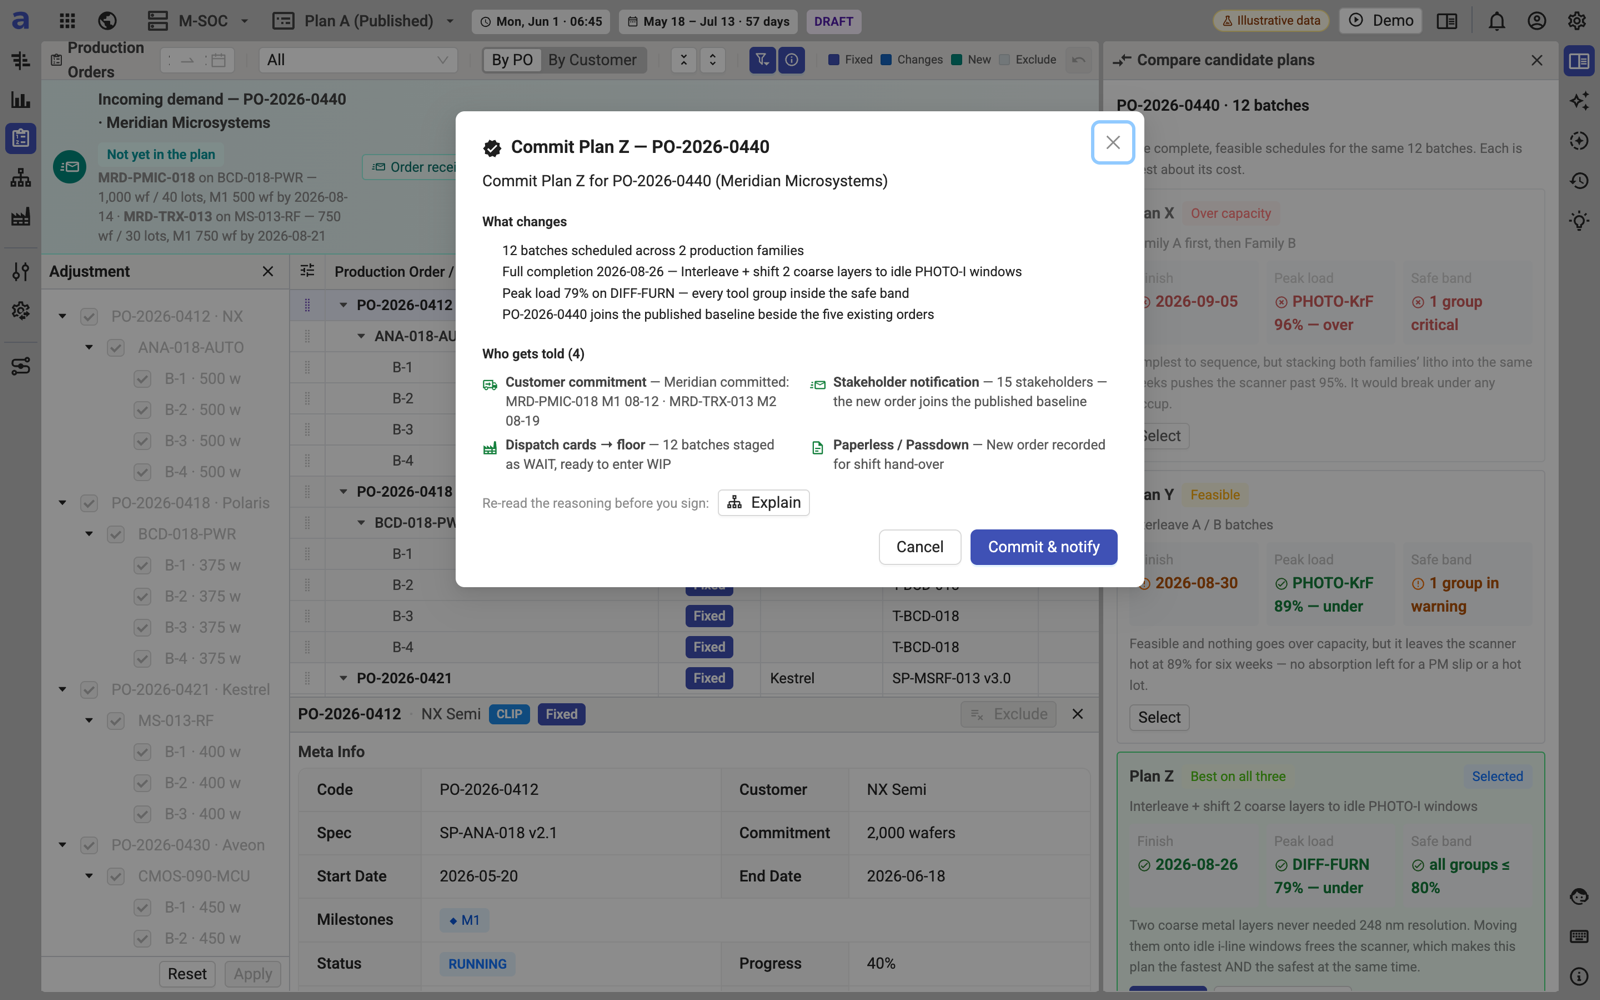Open settings gear in top bar
The height and width of the screenshot is (1000, 1600).
tap(1576, 21)
